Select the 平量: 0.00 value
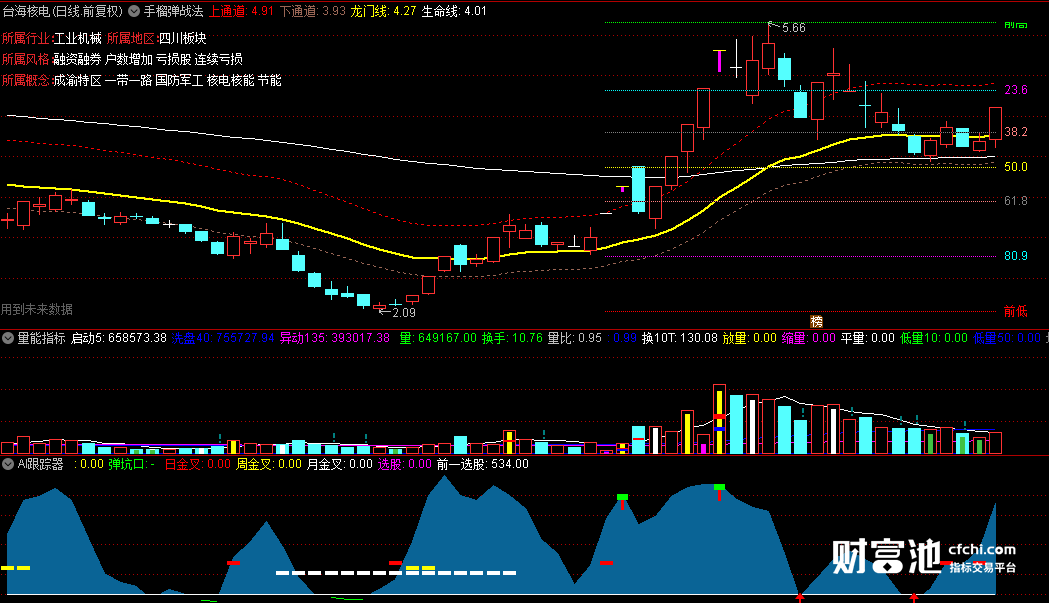The height and width of the screenshot is (603, 1049). (x=868, y=338)
